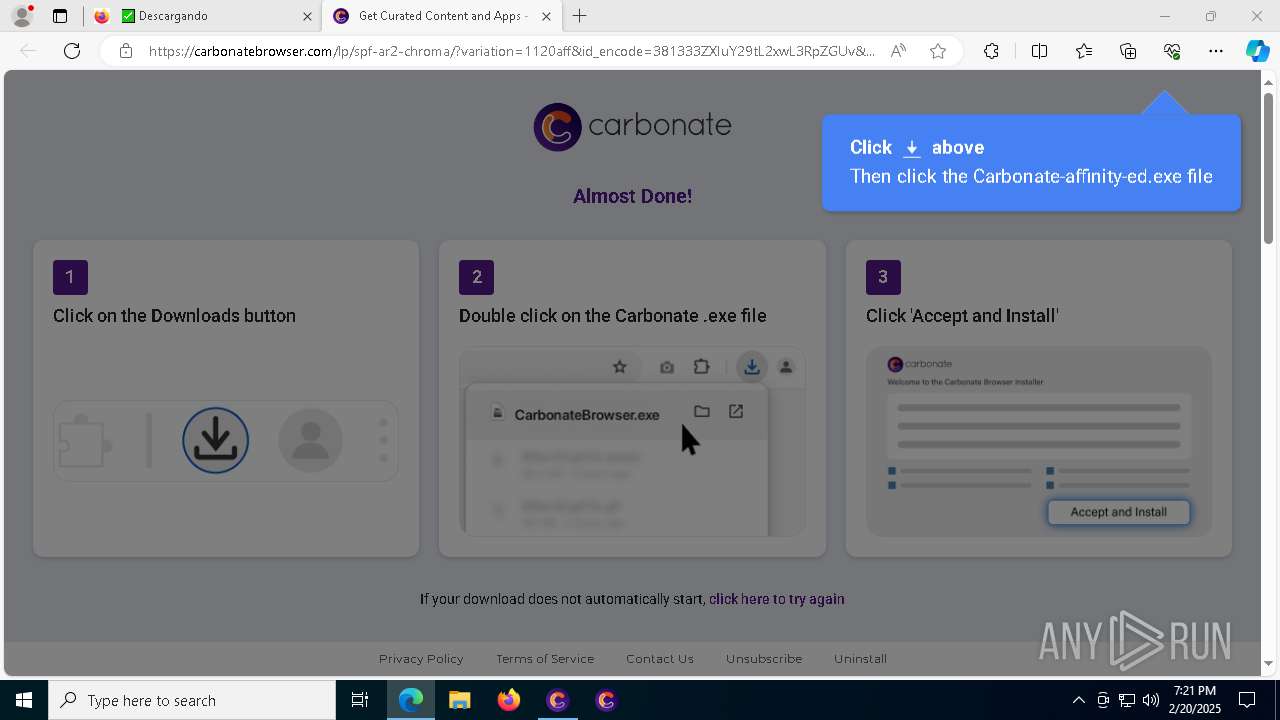Click the browser Back arrow
1280x720 pixels.
(28, 51)
